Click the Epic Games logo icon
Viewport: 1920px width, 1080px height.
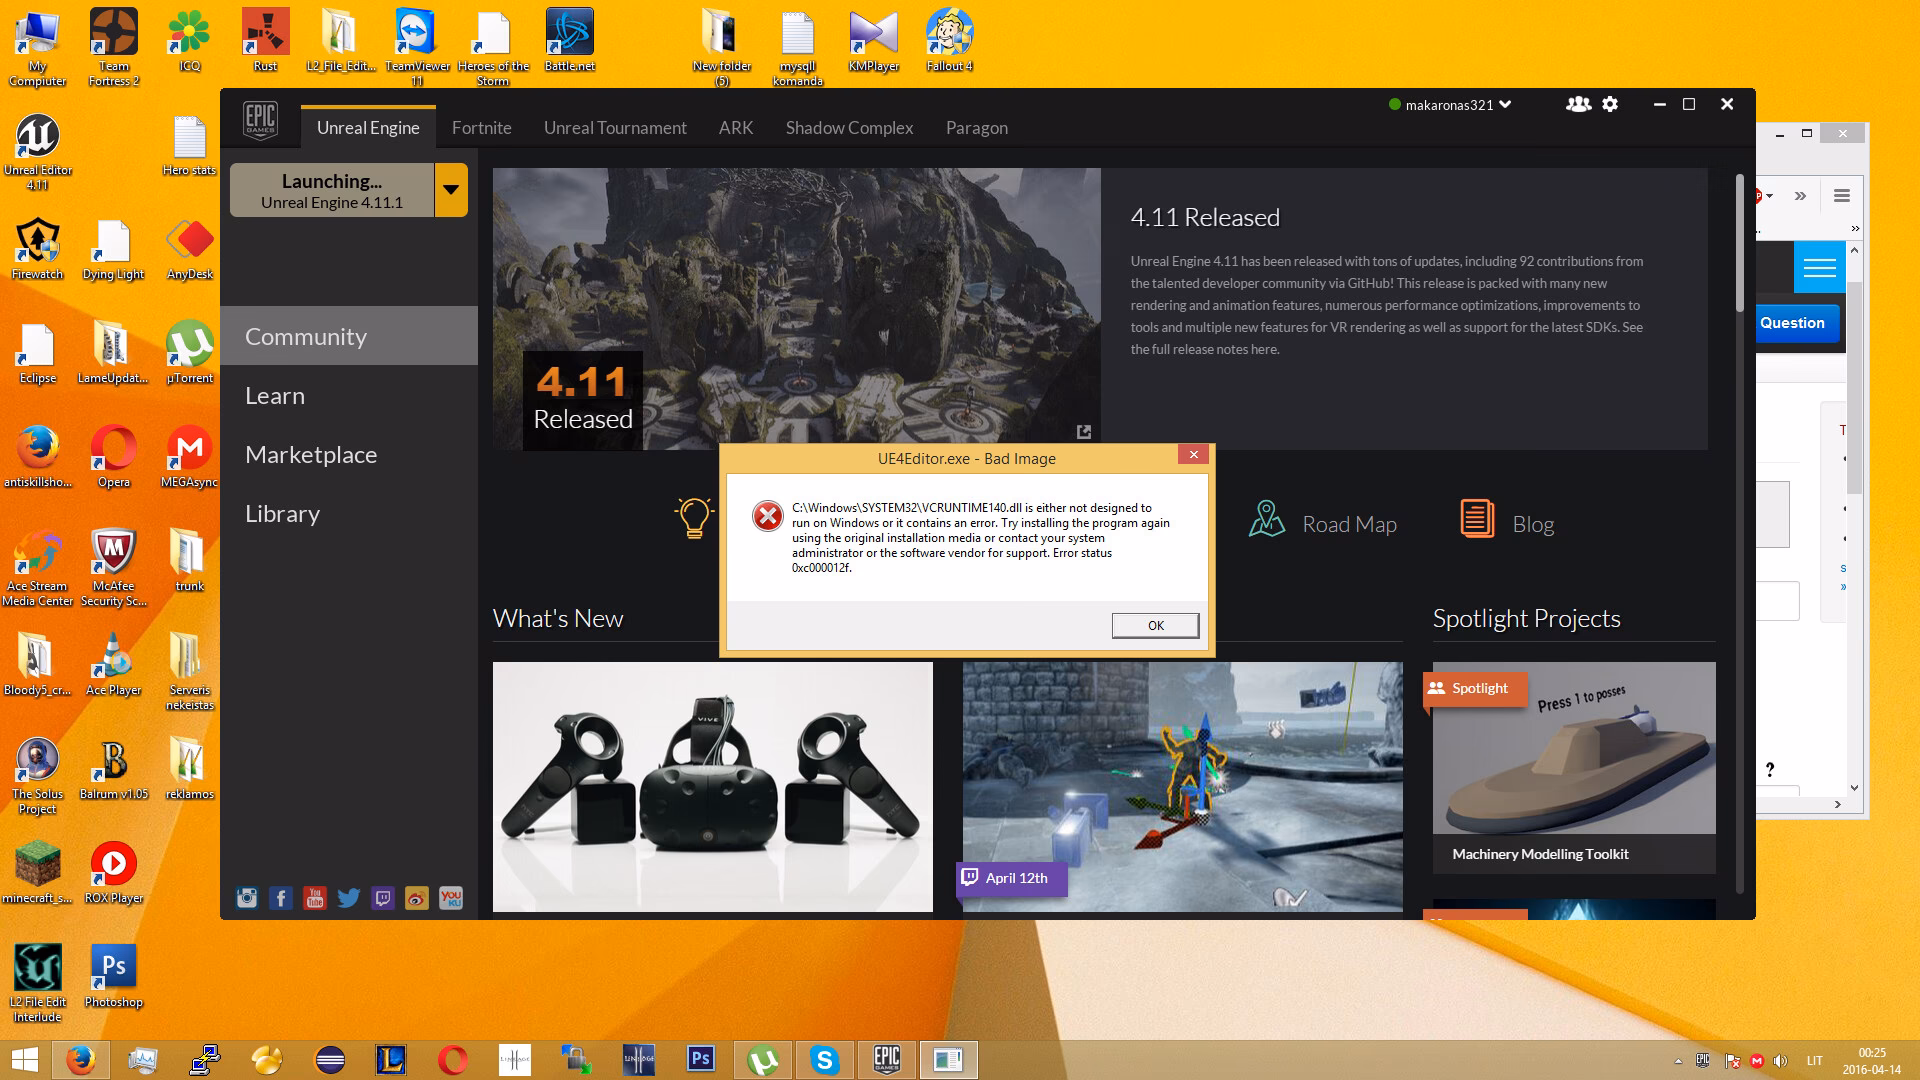pyautogui.click(x=260, y=122)
